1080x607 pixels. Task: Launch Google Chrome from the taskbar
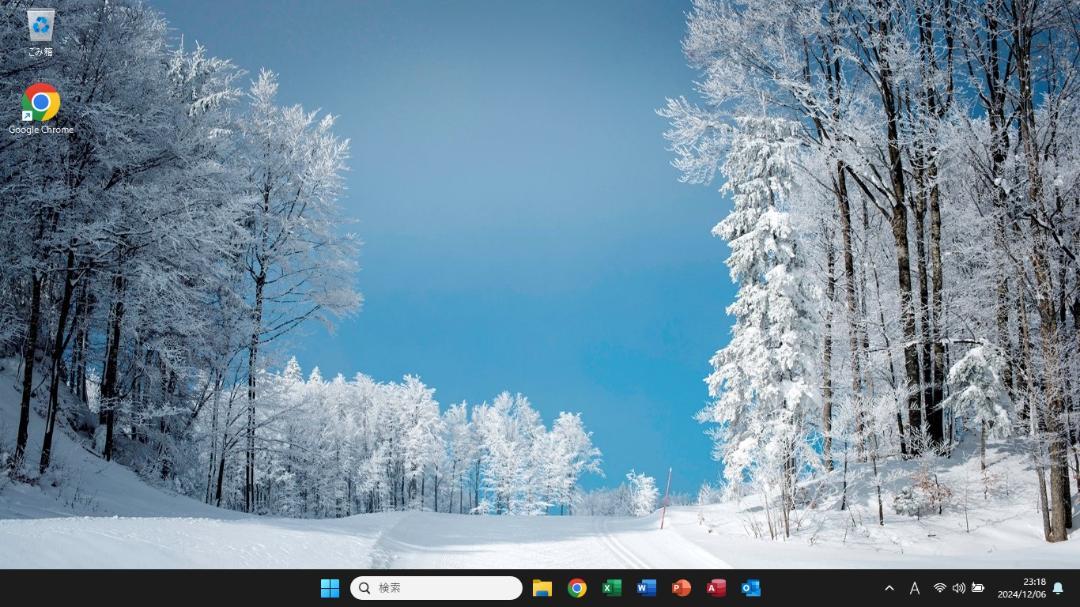tap(577, 588)
